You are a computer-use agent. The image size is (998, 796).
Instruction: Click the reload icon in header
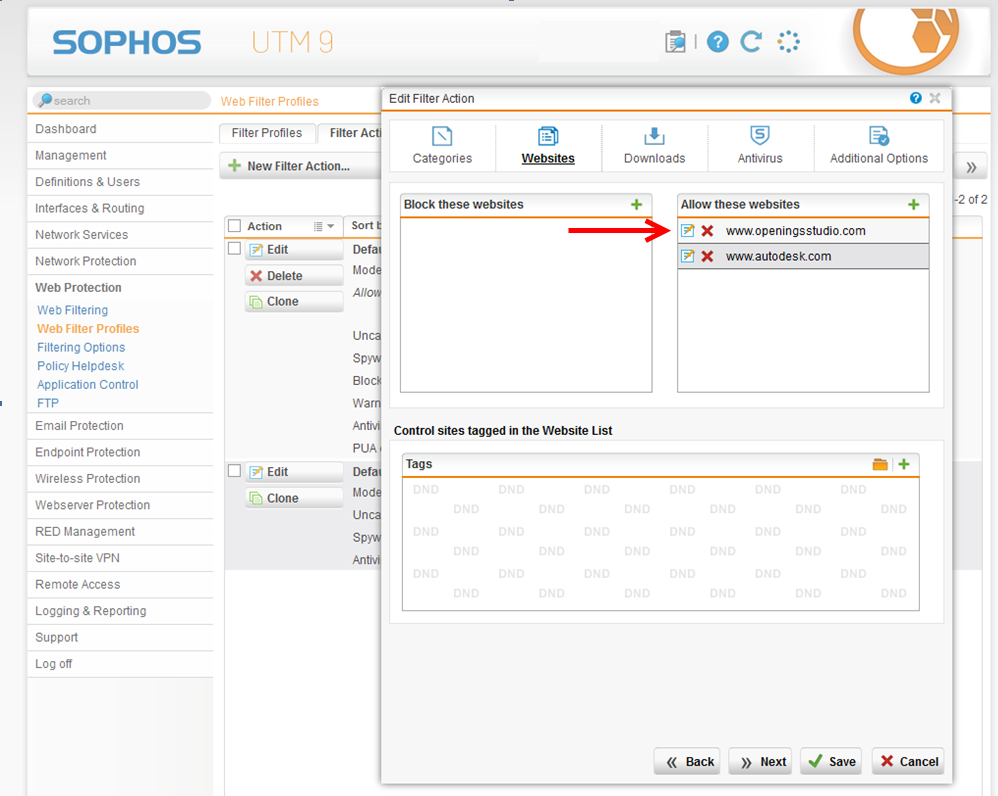752,42
